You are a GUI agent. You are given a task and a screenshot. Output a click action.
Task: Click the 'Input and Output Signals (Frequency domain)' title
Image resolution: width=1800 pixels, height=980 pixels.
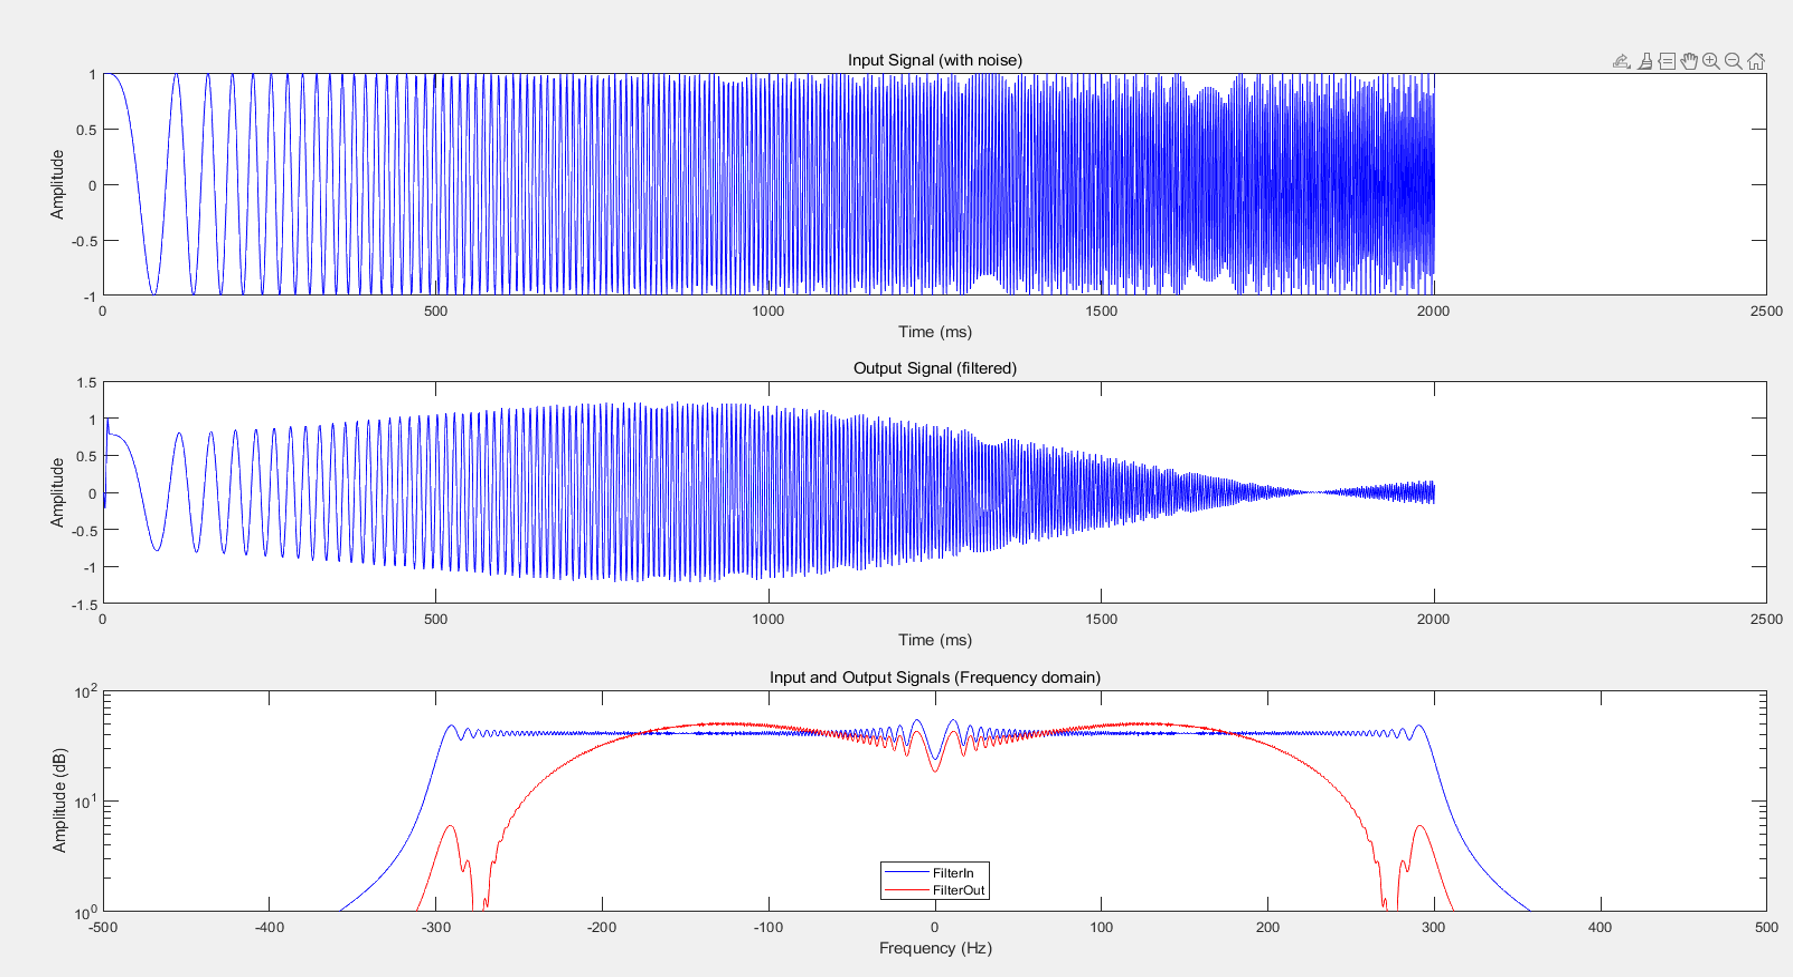coord(935,677)
